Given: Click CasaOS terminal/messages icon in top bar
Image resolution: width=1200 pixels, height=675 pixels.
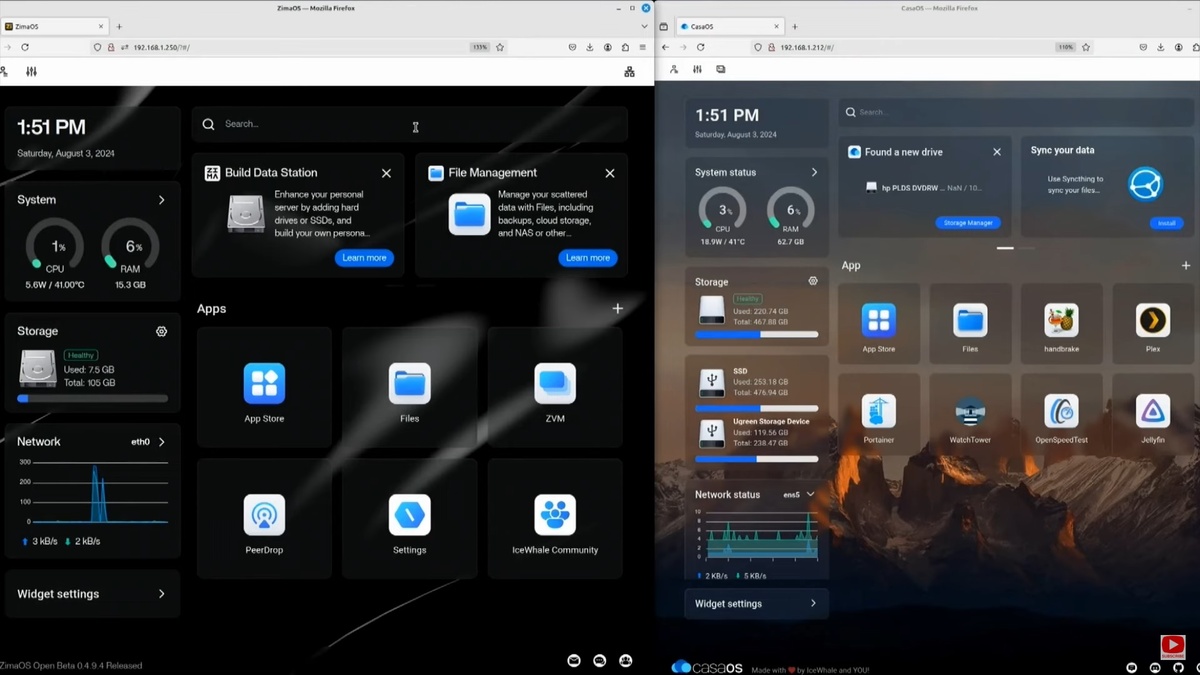Looking at the screenshot, I should (x=720, y=69).
